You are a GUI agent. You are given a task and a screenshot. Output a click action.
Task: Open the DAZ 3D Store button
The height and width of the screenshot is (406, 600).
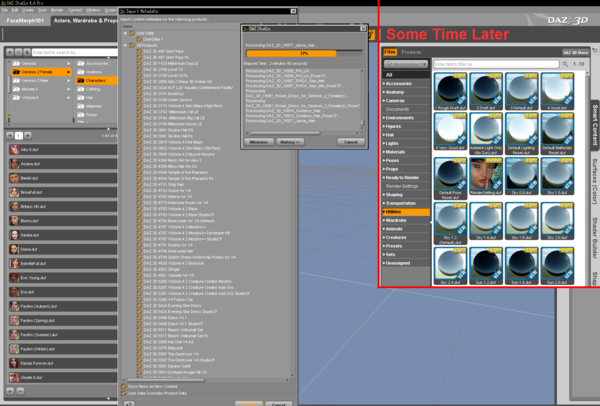point(576,52)
